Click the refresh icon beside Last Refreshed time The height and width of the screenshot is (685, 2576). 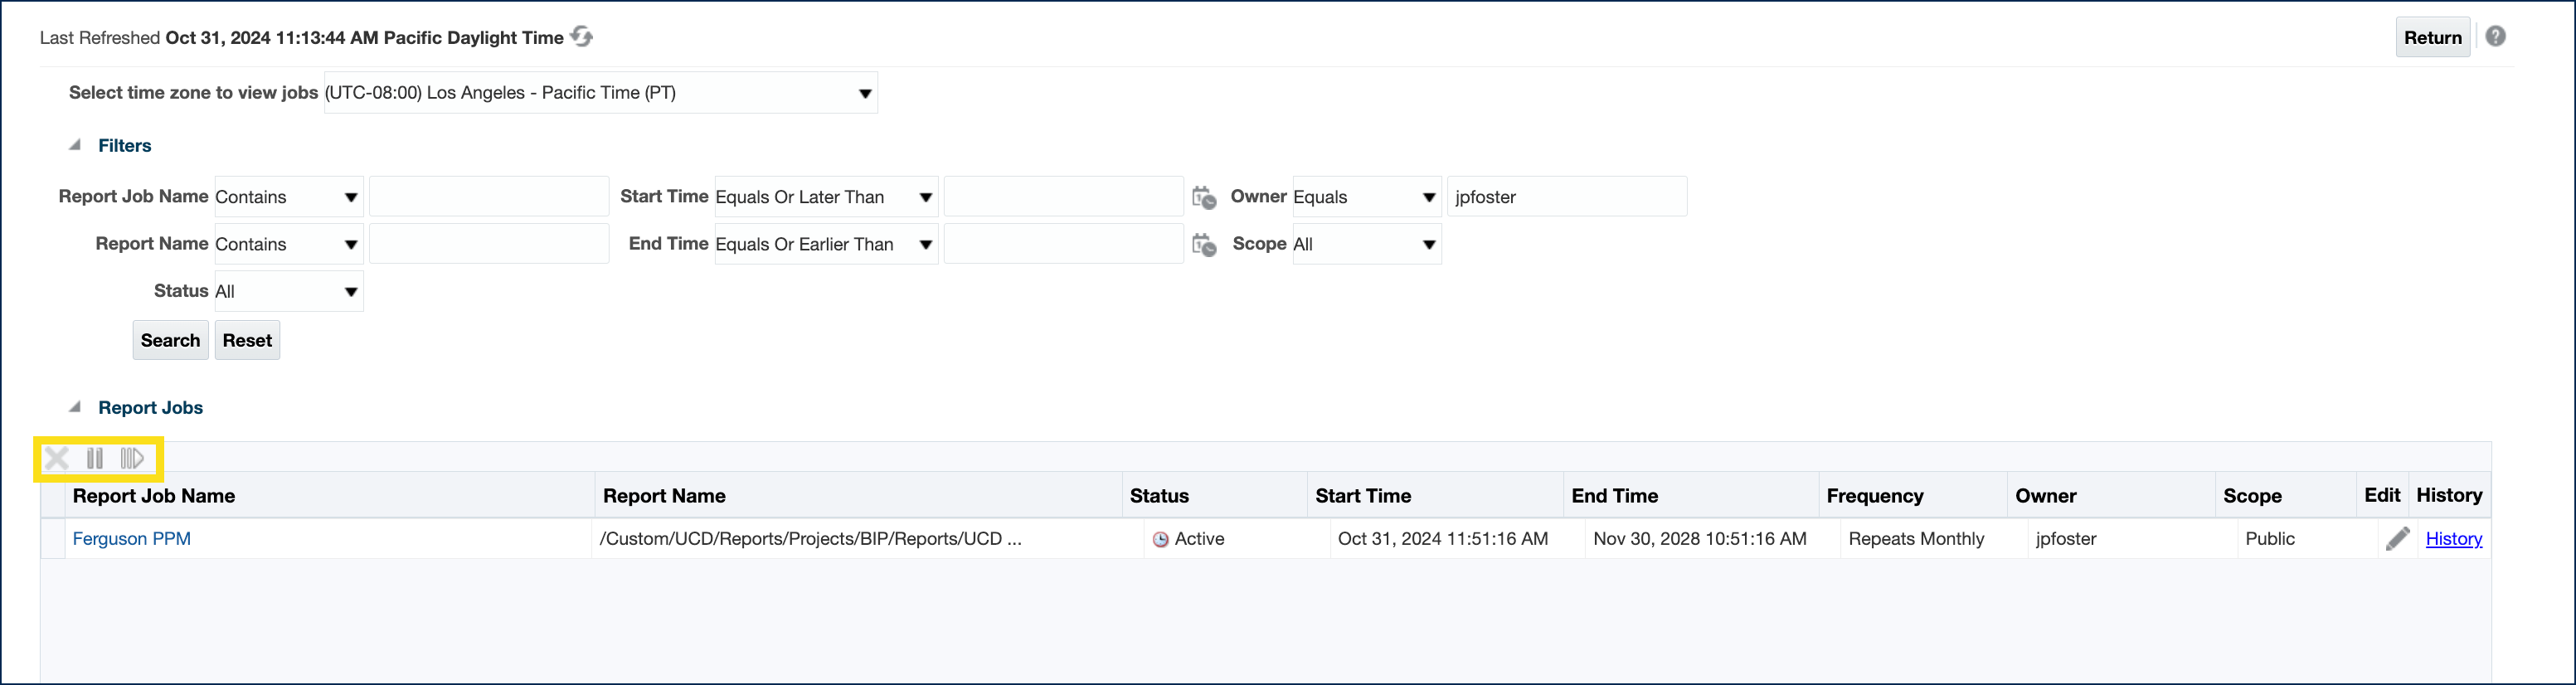coord(581,37)
